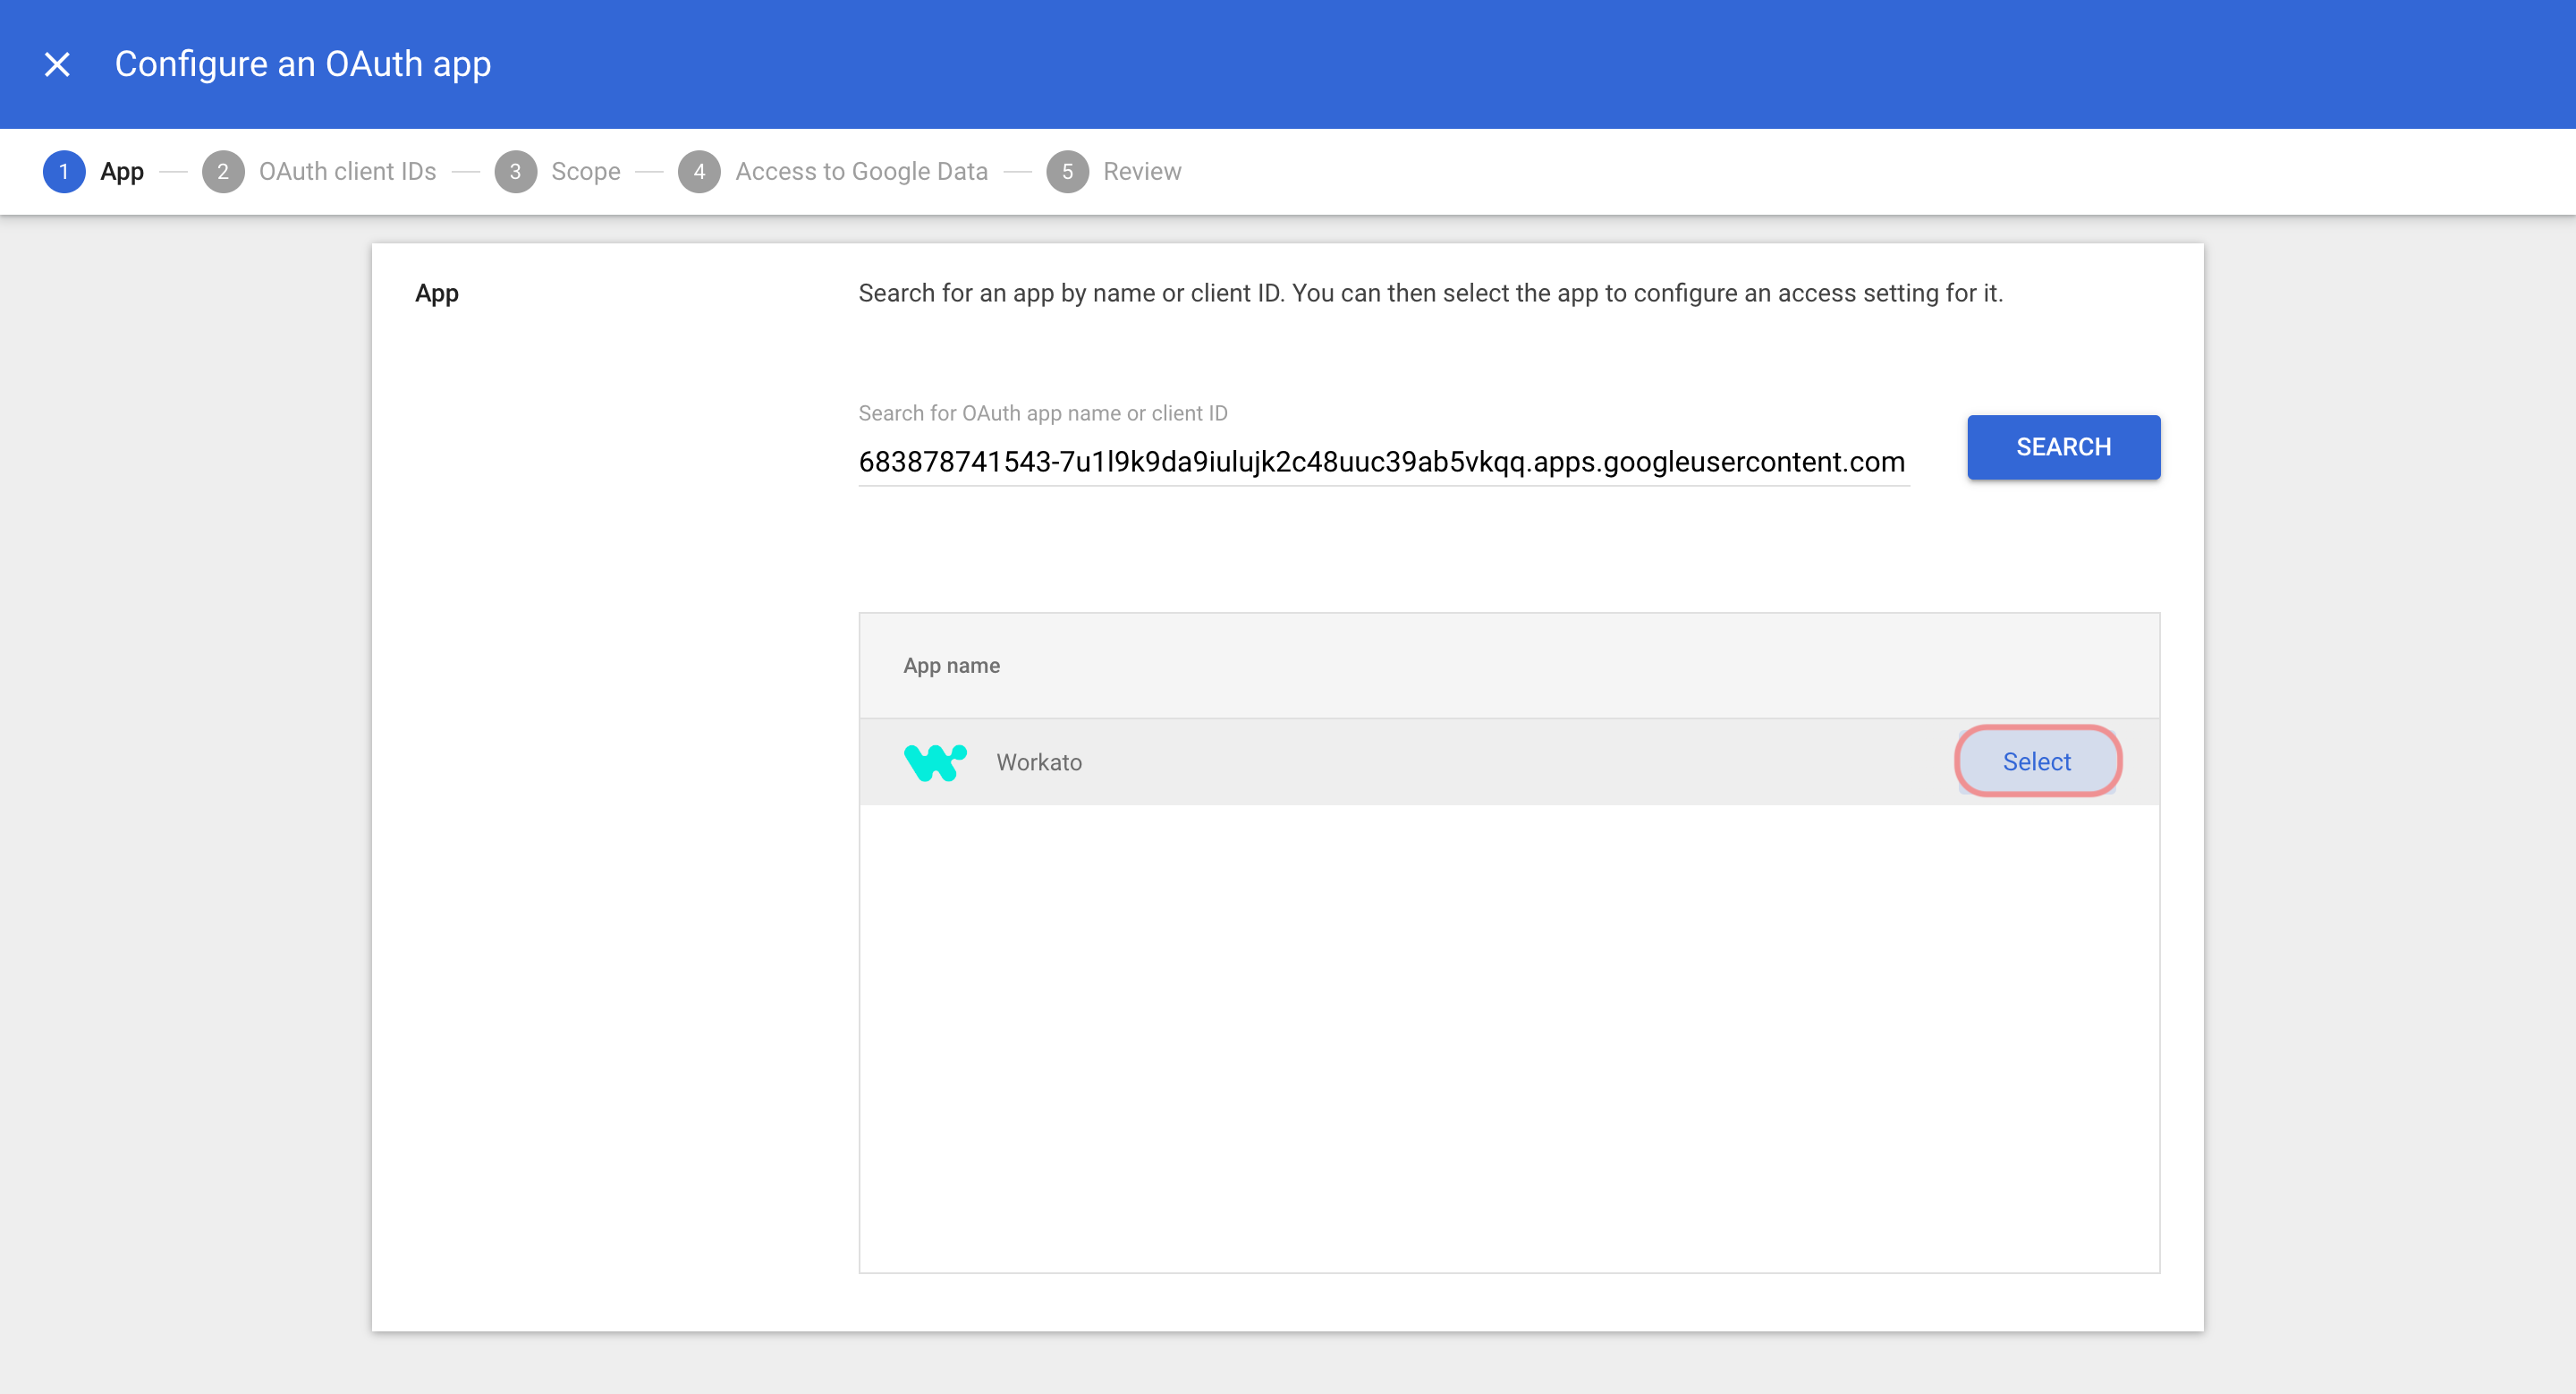Toggle the Workato app row selection
Viewport: 2576px width, 1394px height.
[x=2036, y=762]
